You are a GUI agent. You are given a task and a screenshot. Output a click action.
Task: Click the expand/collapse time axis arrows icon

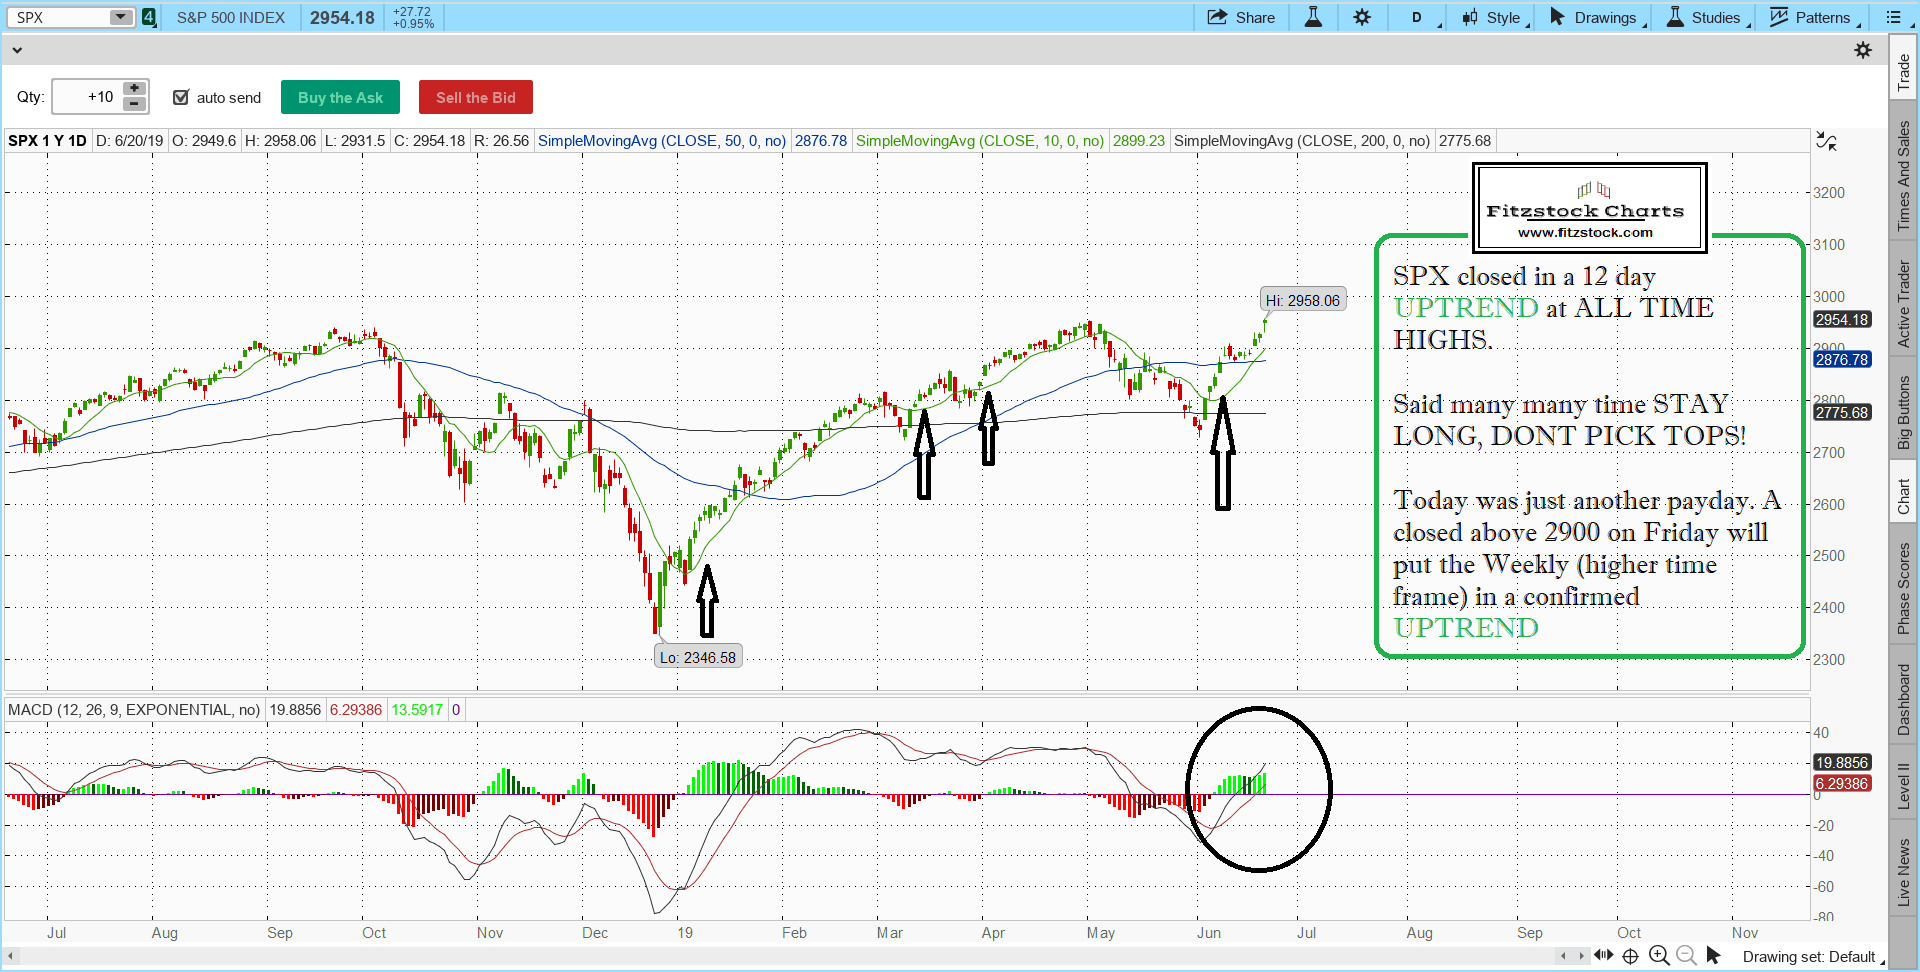(x=1603, y=956)
